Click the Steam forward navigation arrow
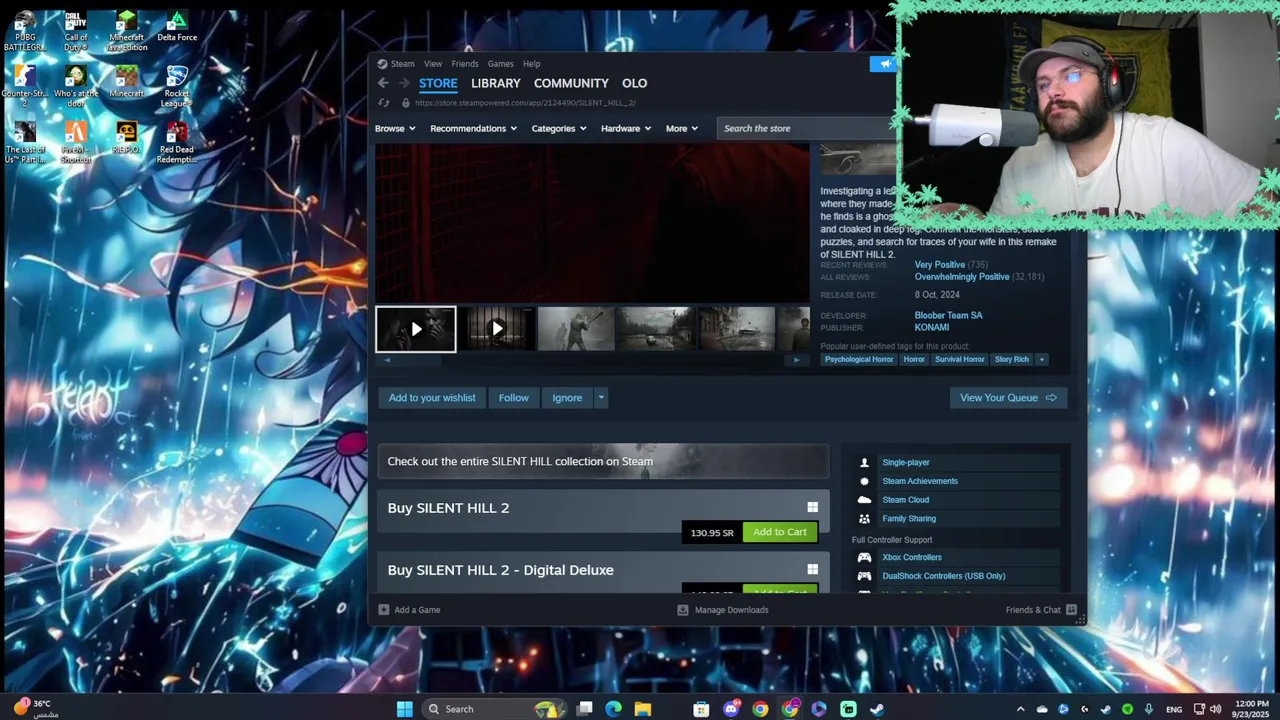This screenshot has height=720, width=1280. (404, 83)
